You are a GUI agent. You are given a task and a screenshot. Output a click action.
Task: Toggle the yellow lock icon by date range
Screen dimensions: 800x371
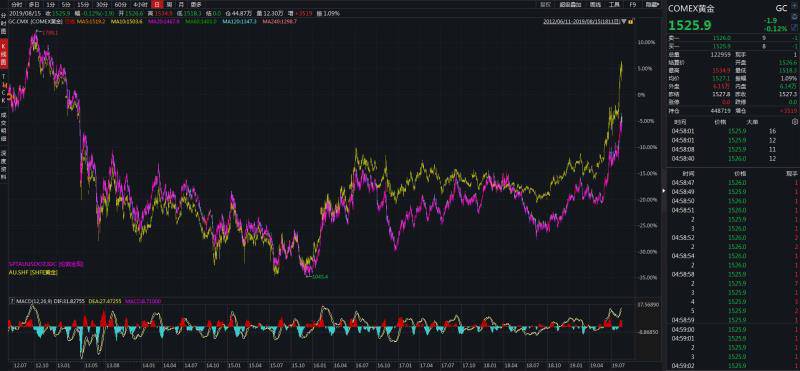tap(631, 22)
